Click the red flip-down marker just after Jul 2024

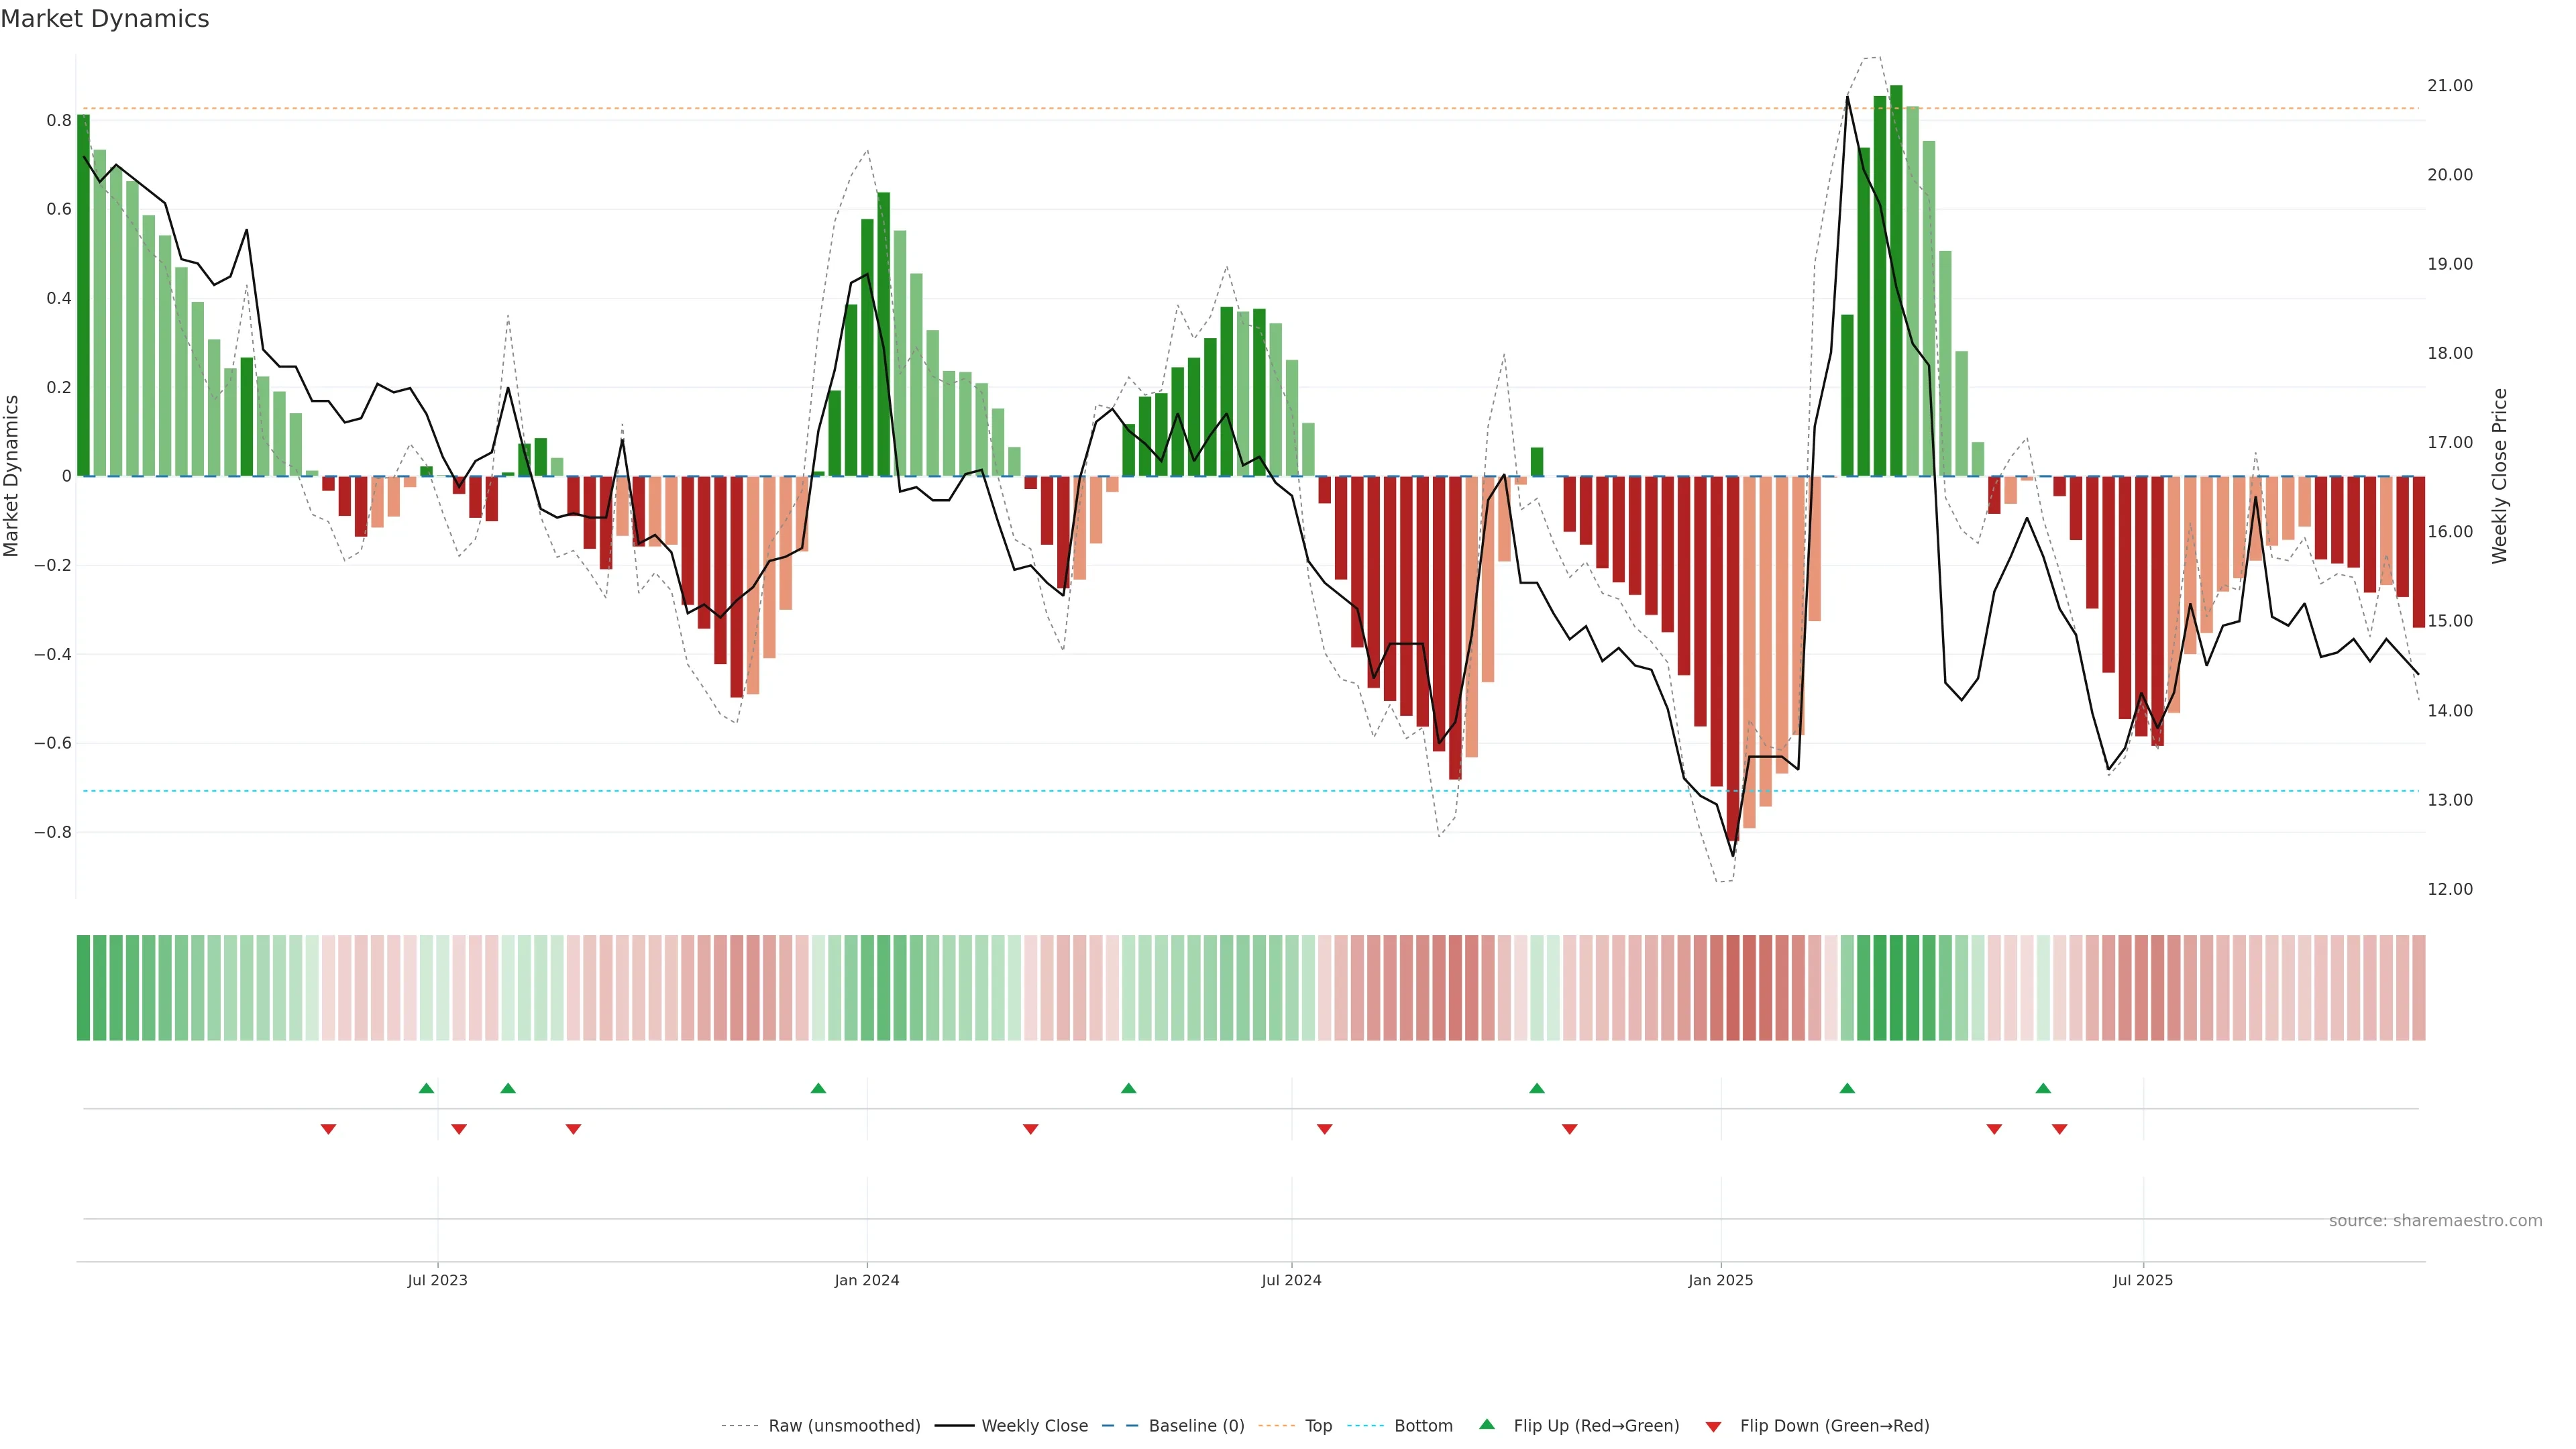pos(1324,1129)
